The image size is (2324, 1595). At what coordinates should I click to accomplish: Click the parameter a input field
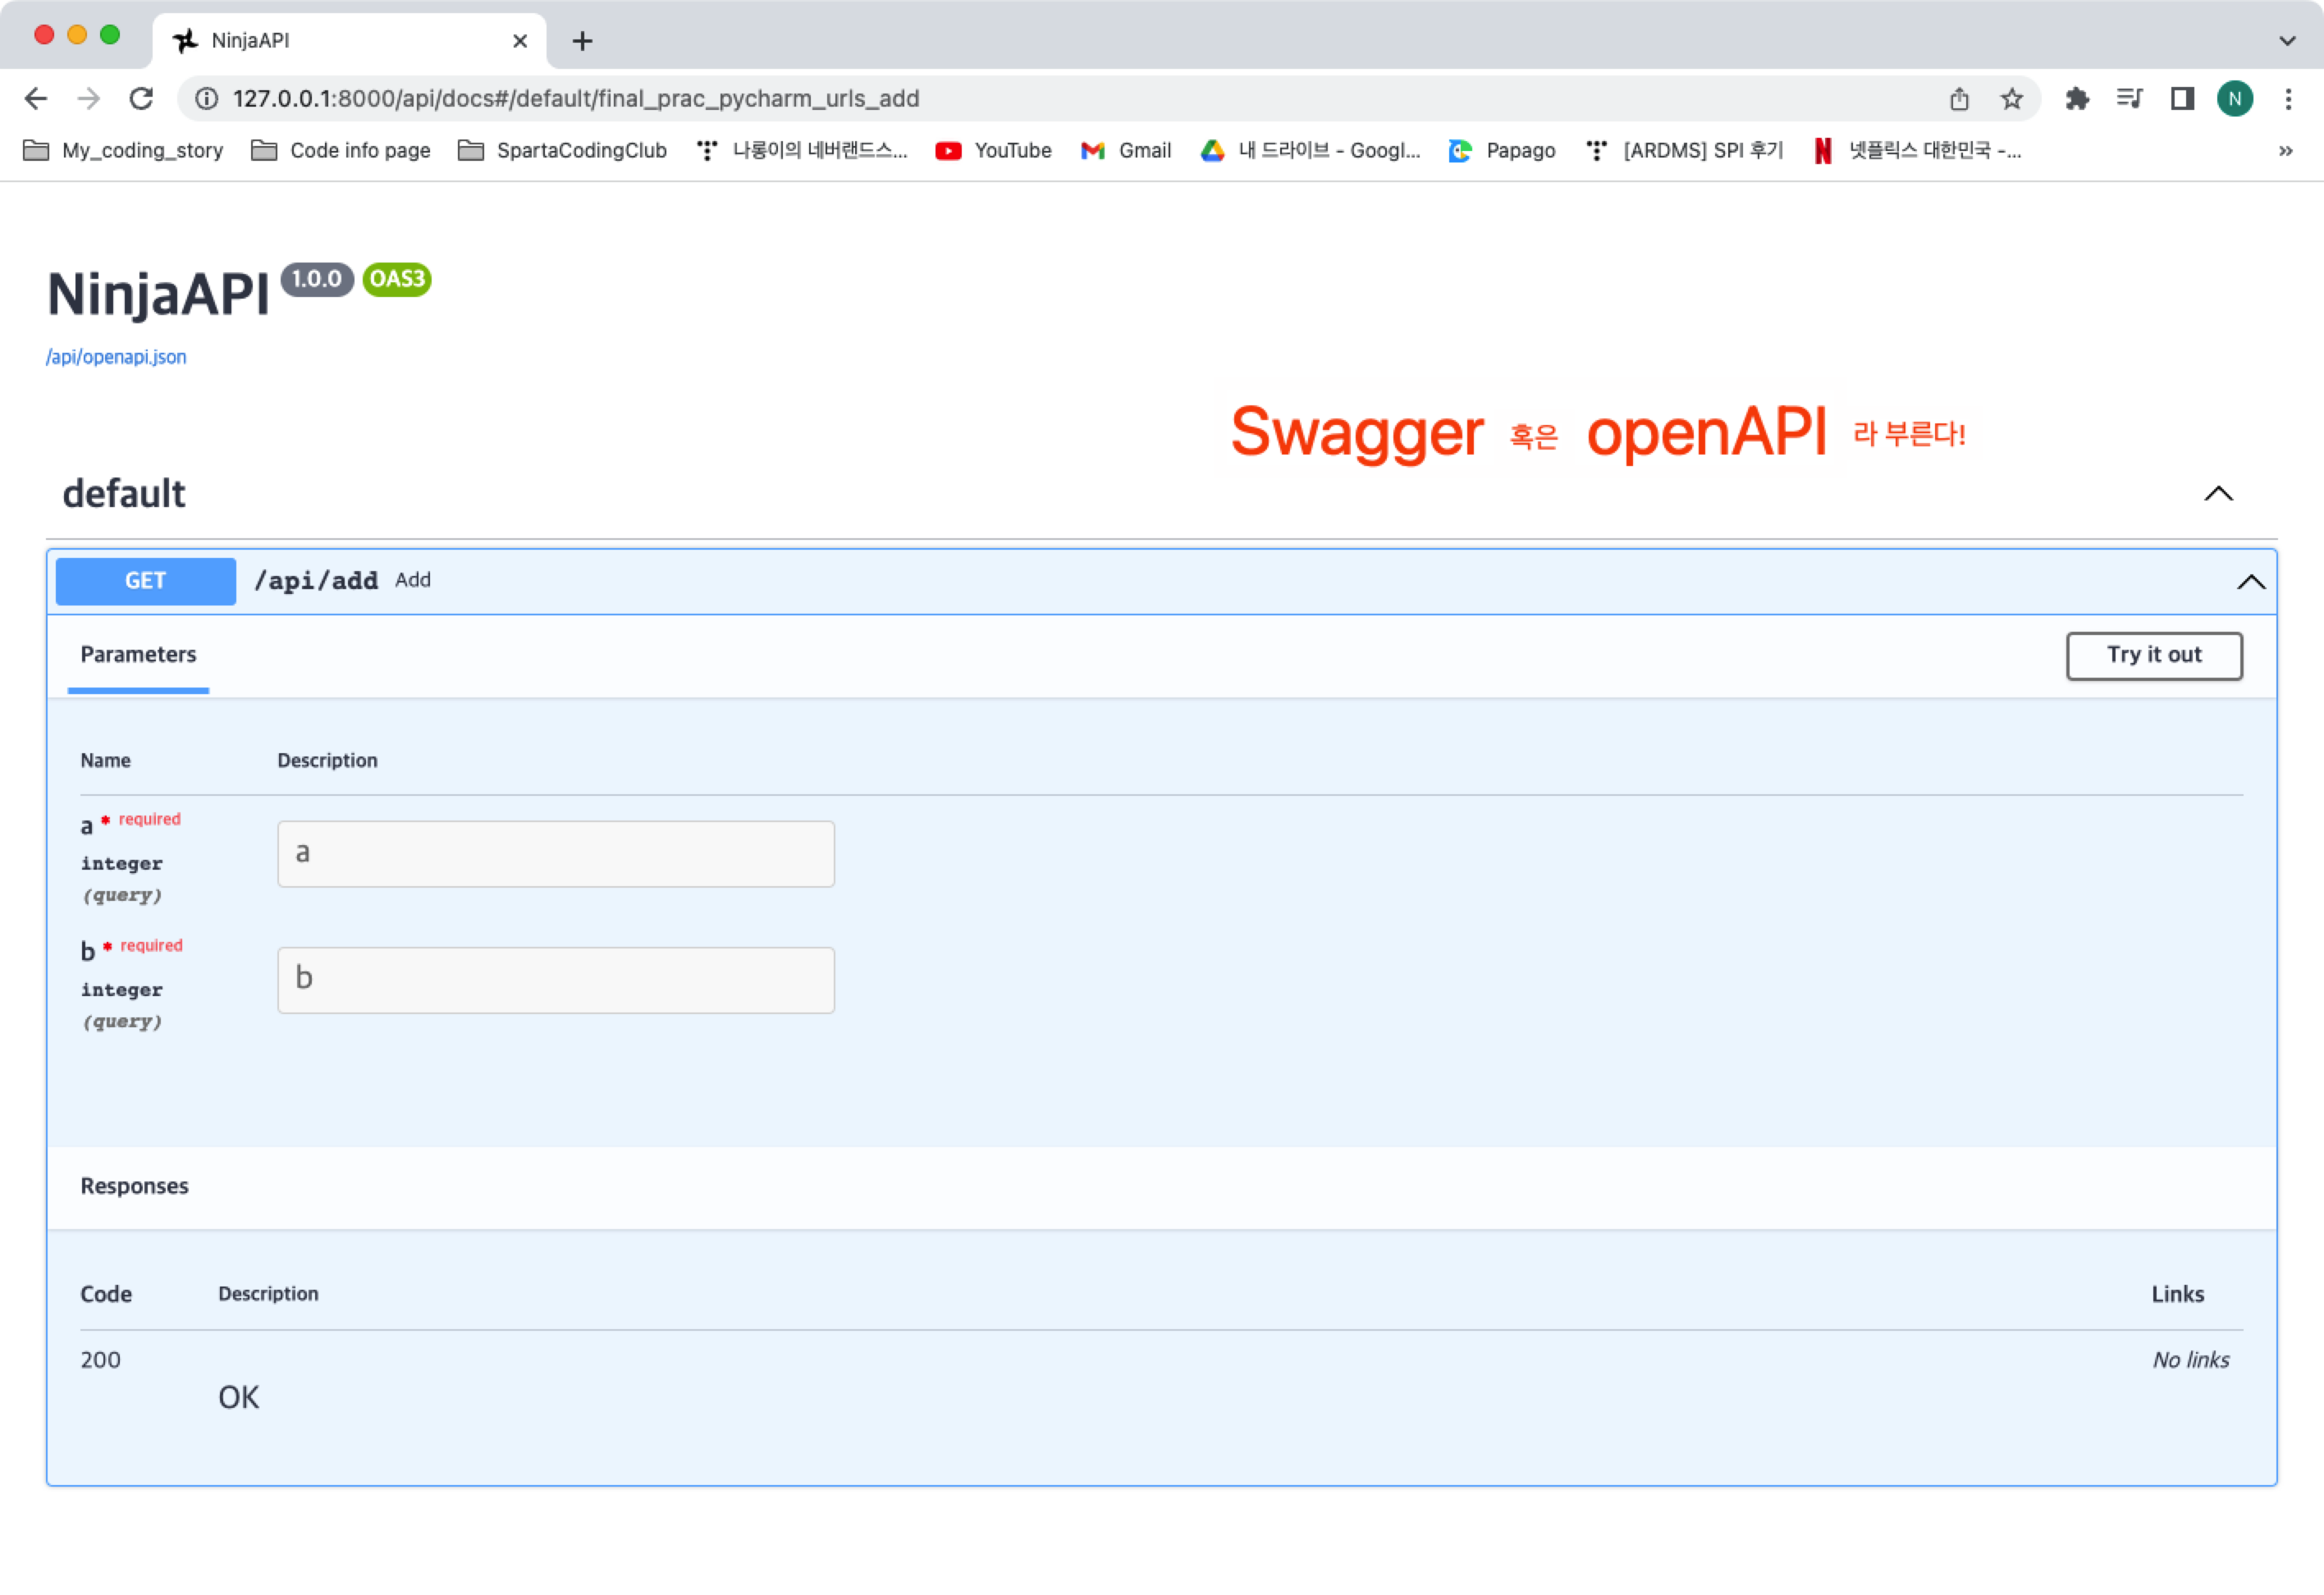tap(555, 854)
